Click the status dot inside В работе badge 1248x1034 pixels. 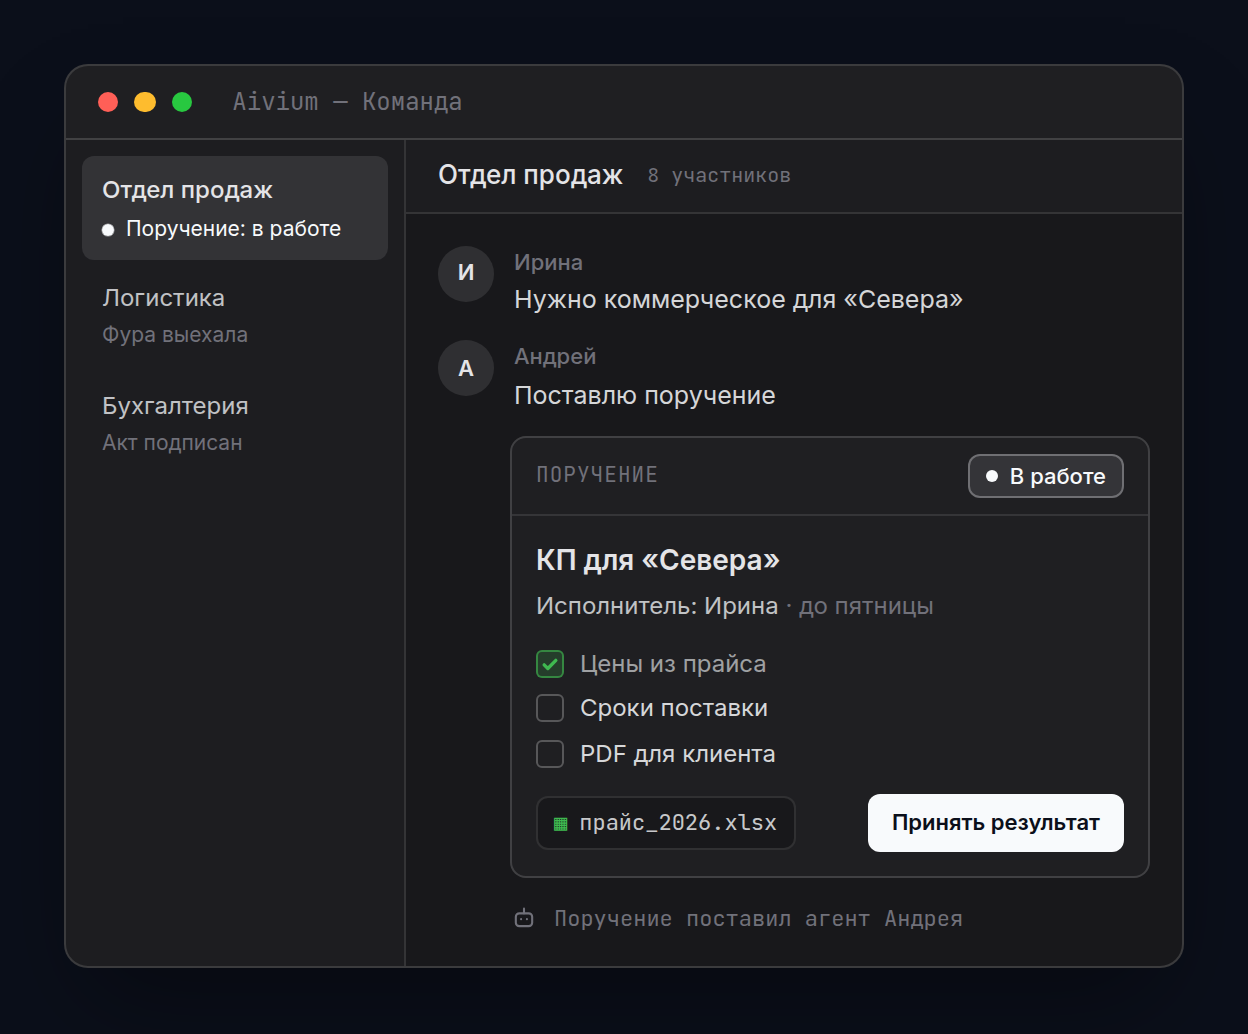point(992,476)
